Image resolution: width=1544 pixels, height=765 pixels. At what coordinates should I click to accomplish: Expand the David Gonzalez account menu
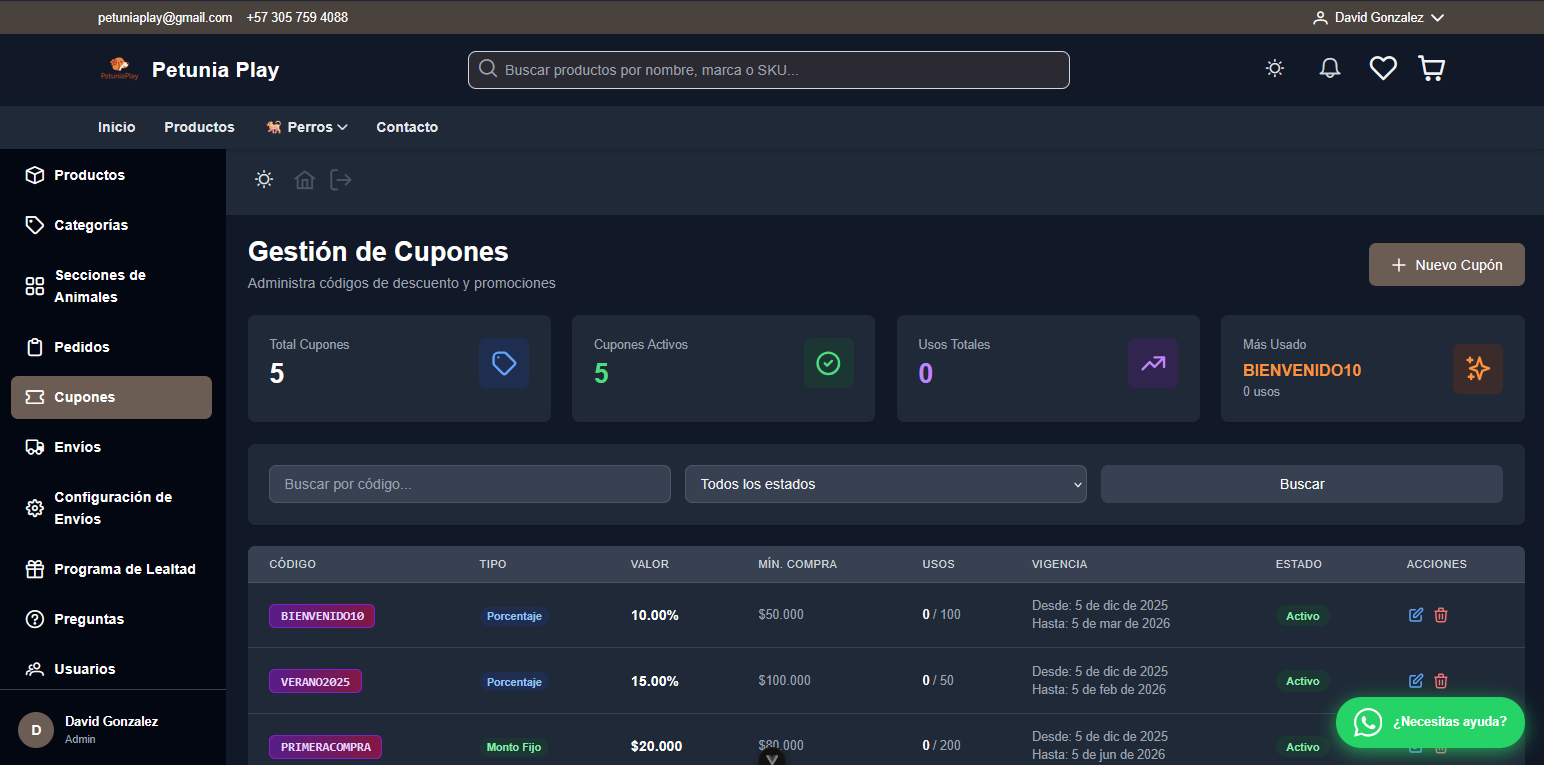[x=1378, y=18]
